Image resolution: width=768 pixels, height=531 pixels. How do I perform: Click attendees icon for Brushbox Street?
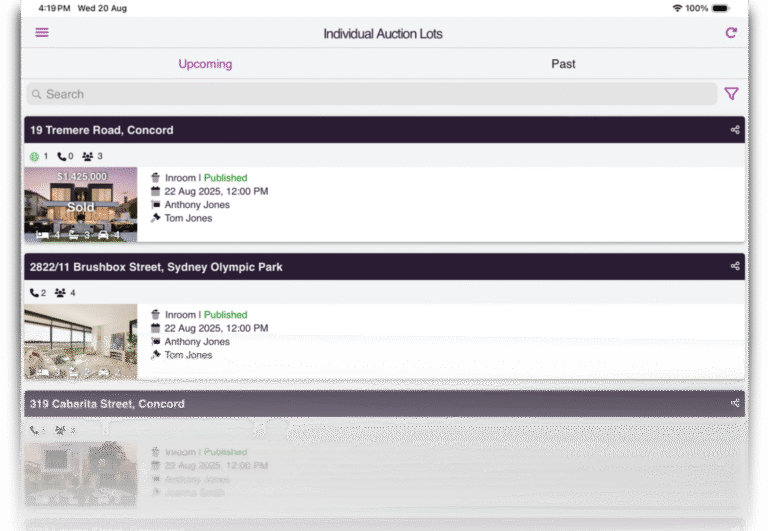pos(60,293)
